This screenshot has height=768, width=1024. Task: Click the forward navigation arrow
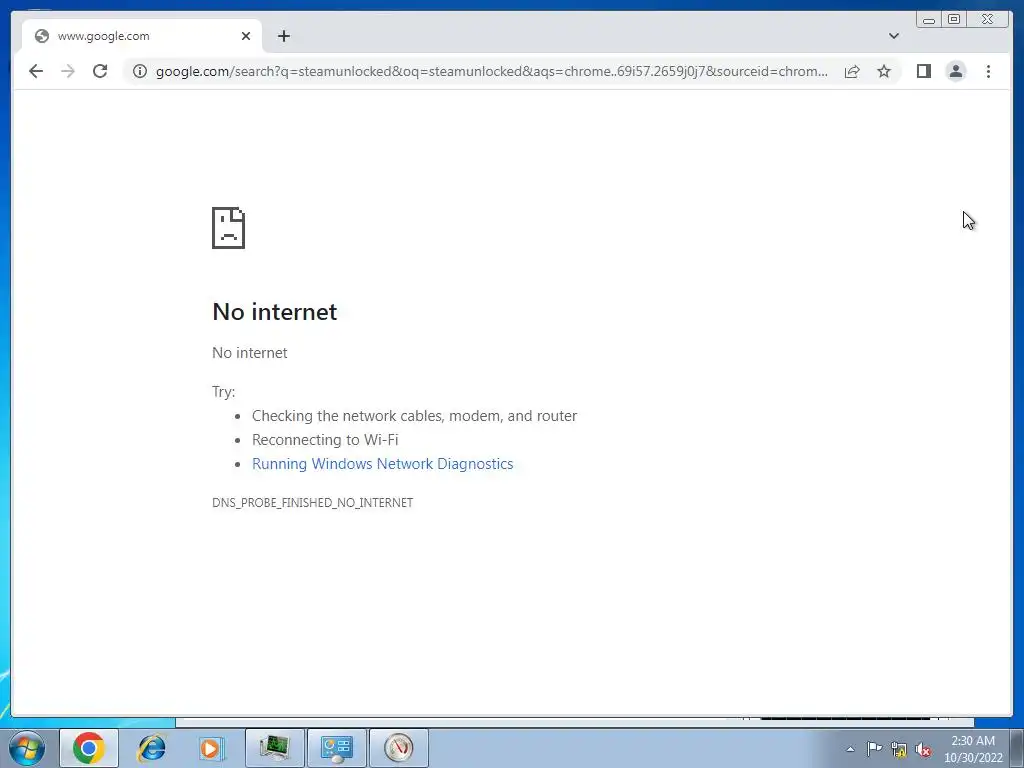click(x=68, y=71)
